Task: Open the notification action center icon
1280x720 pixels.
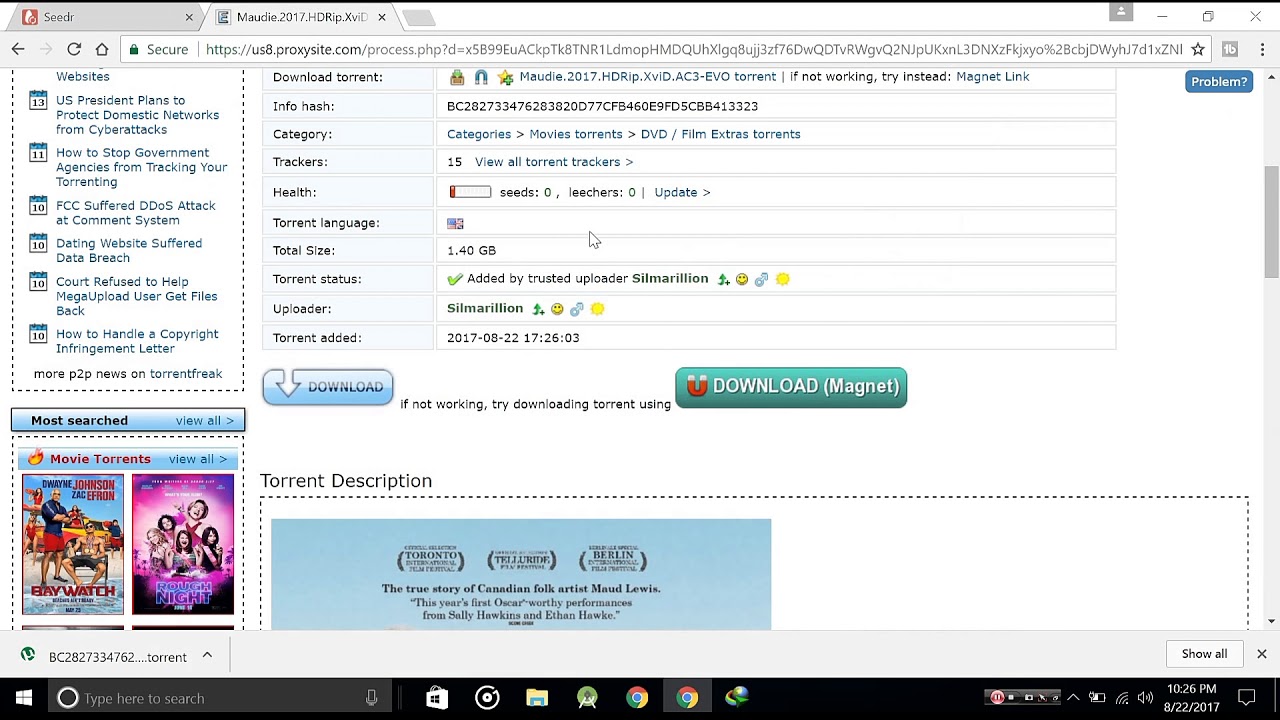Action: pyautogui.click(x=1247, y=698)
